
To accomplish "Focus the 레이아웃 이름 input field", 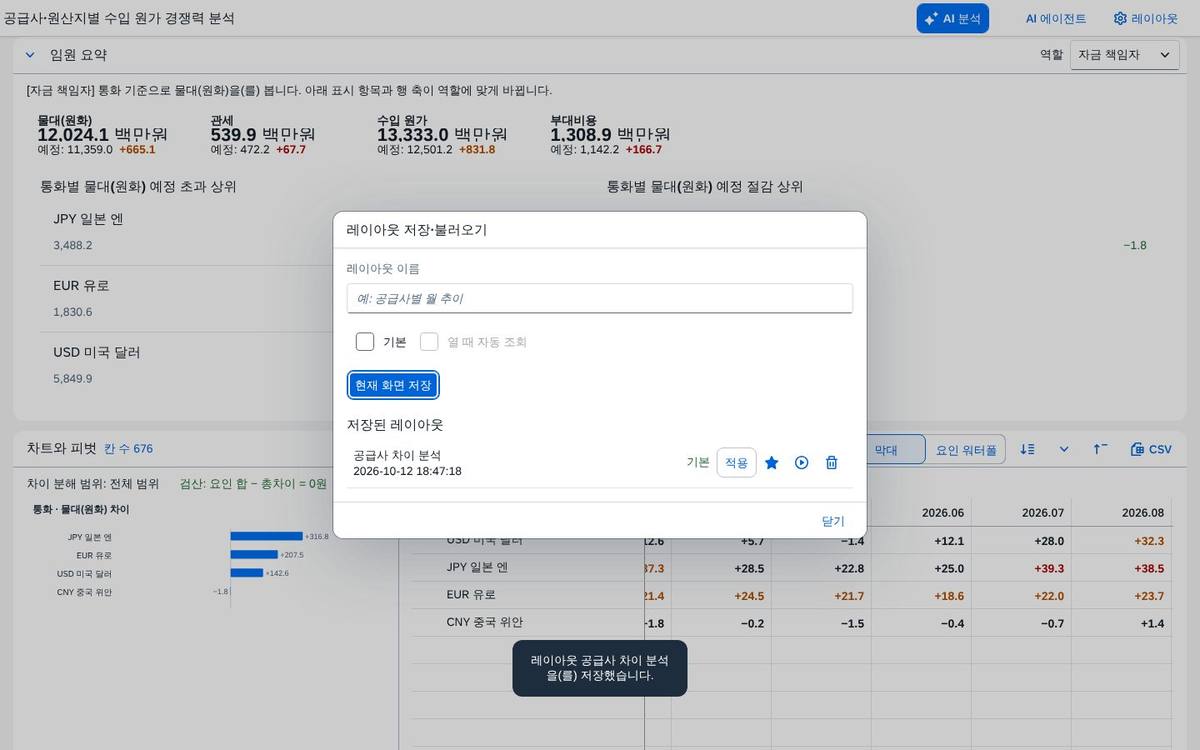I will pos(600,298).
